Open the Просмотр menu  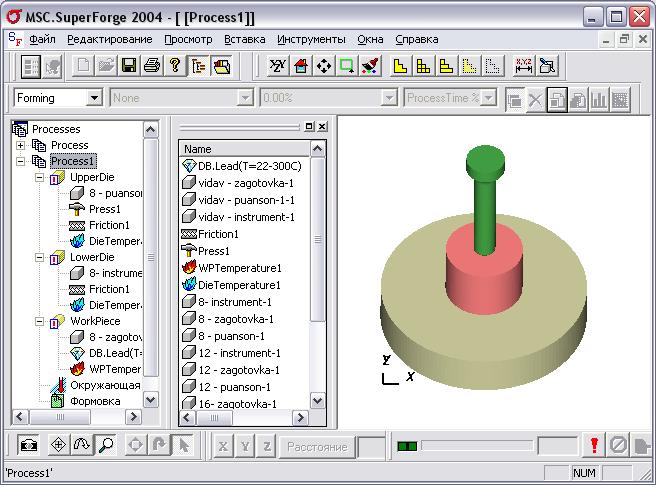pos(188,39)
